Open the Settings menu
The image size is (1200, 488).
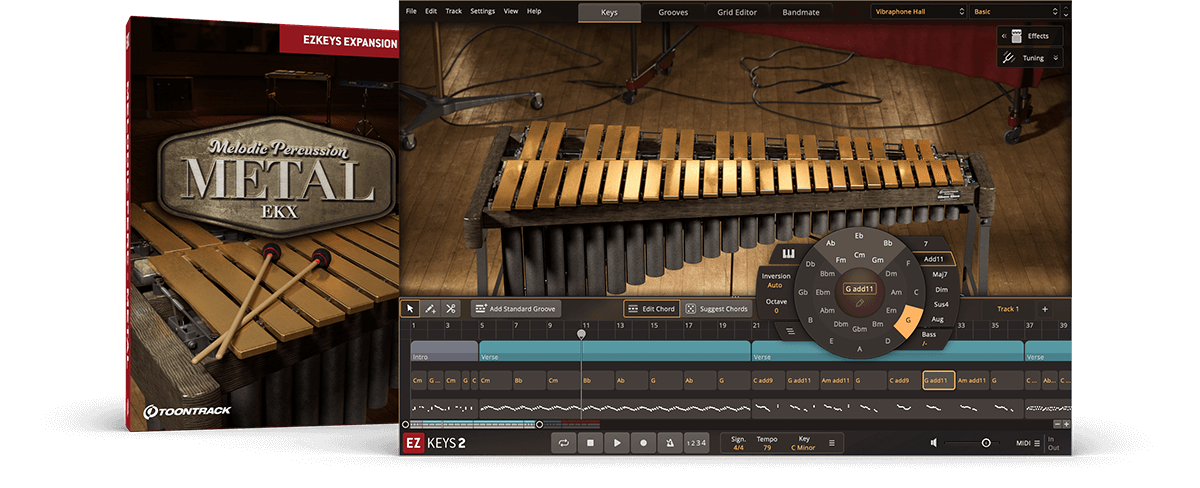point(482,11)
